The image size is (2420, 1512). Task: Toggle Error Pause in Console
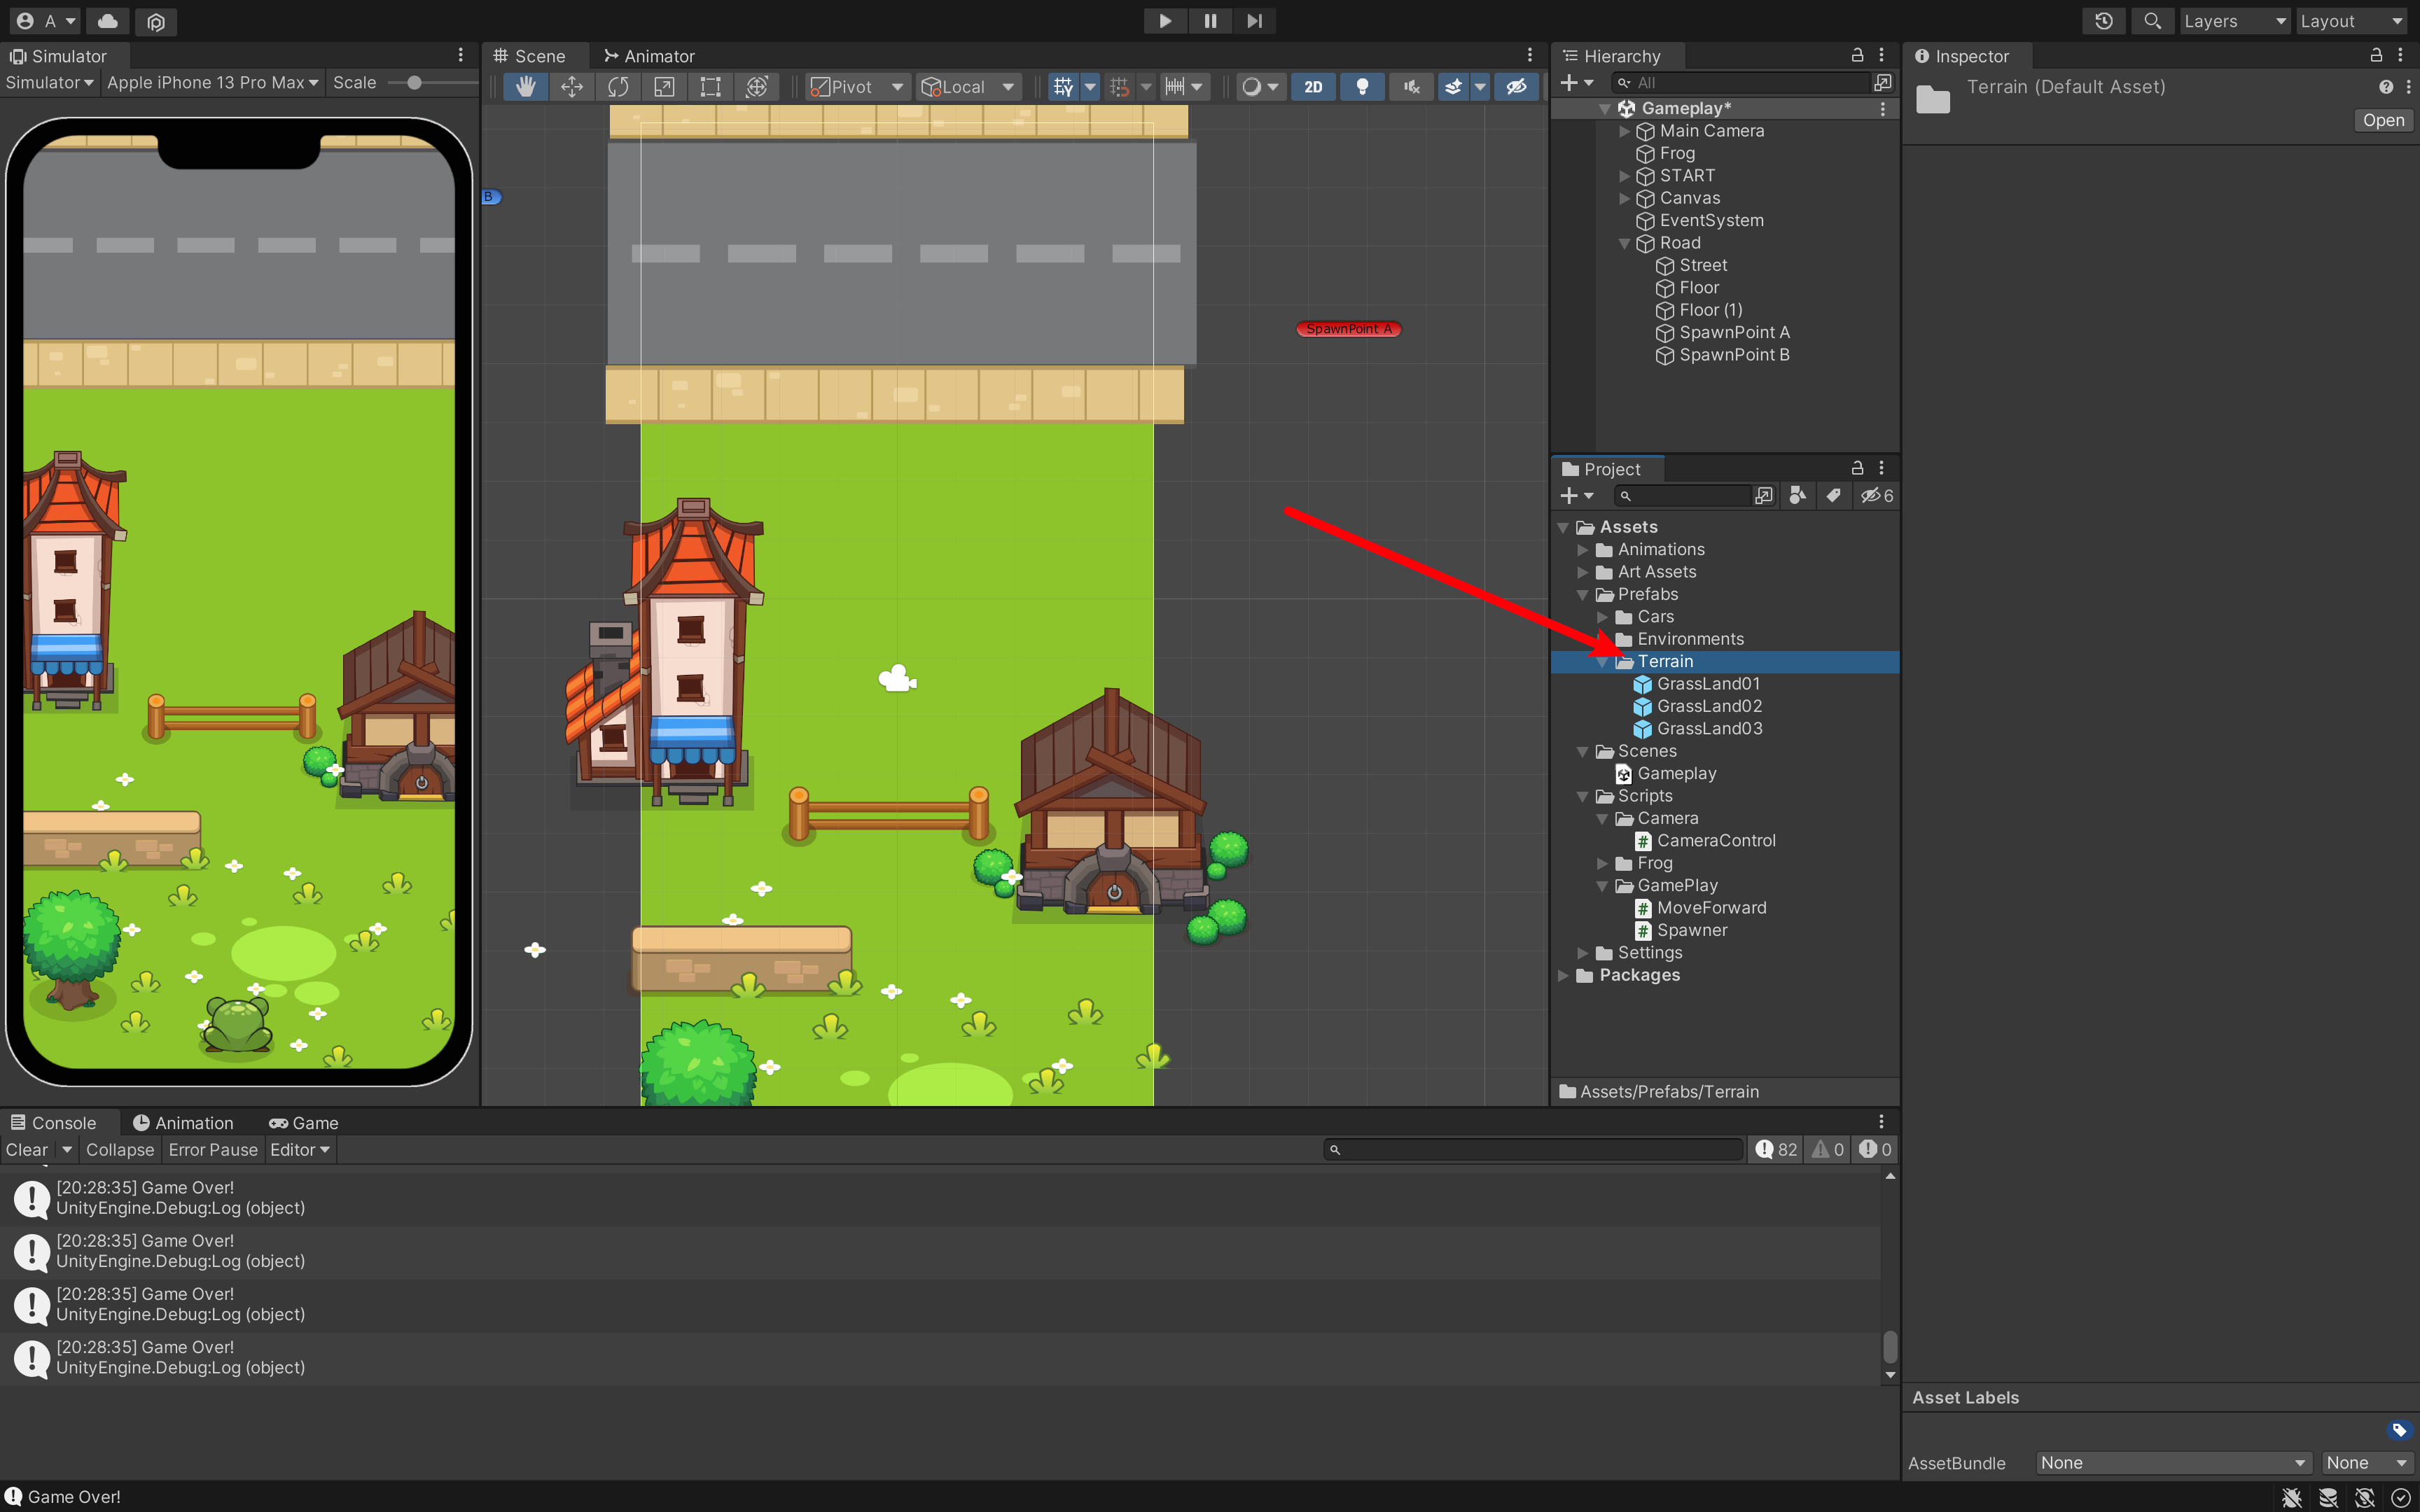(213, 1150)
